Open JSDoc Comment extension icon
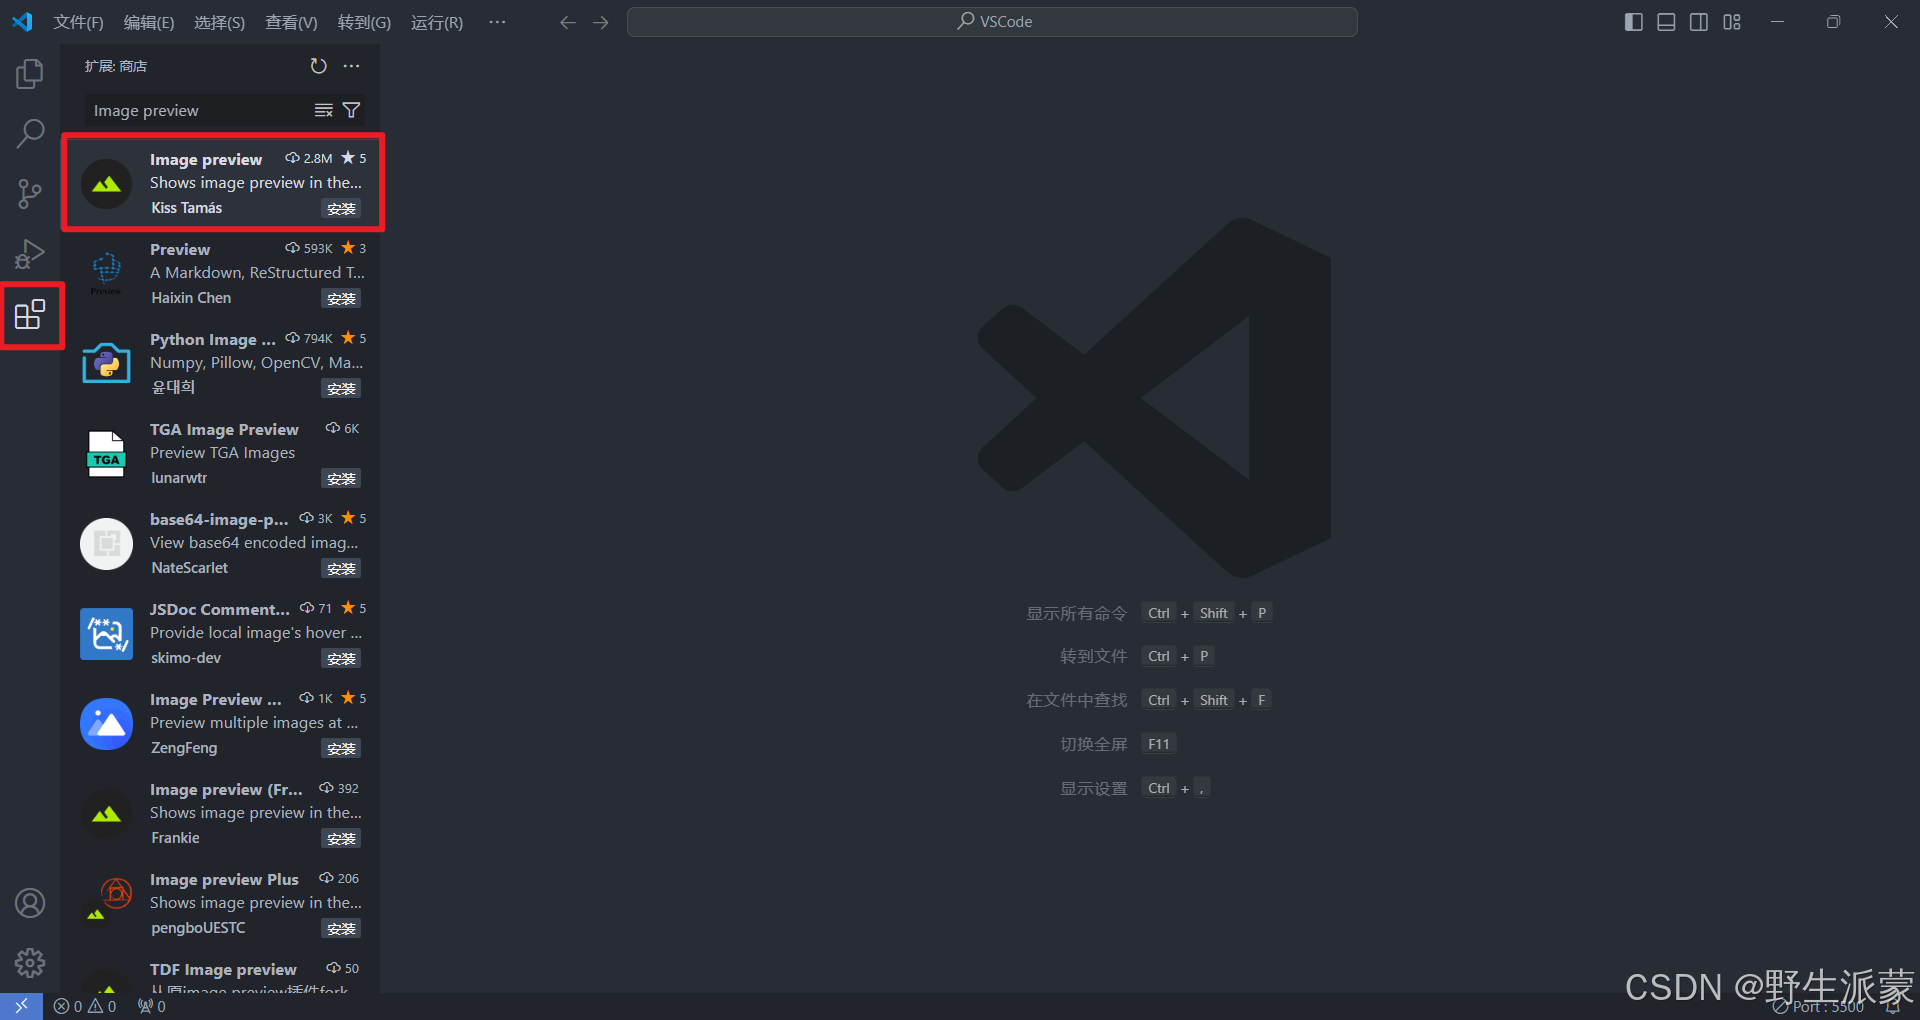1920x1020 pixels. coord(106,634)
